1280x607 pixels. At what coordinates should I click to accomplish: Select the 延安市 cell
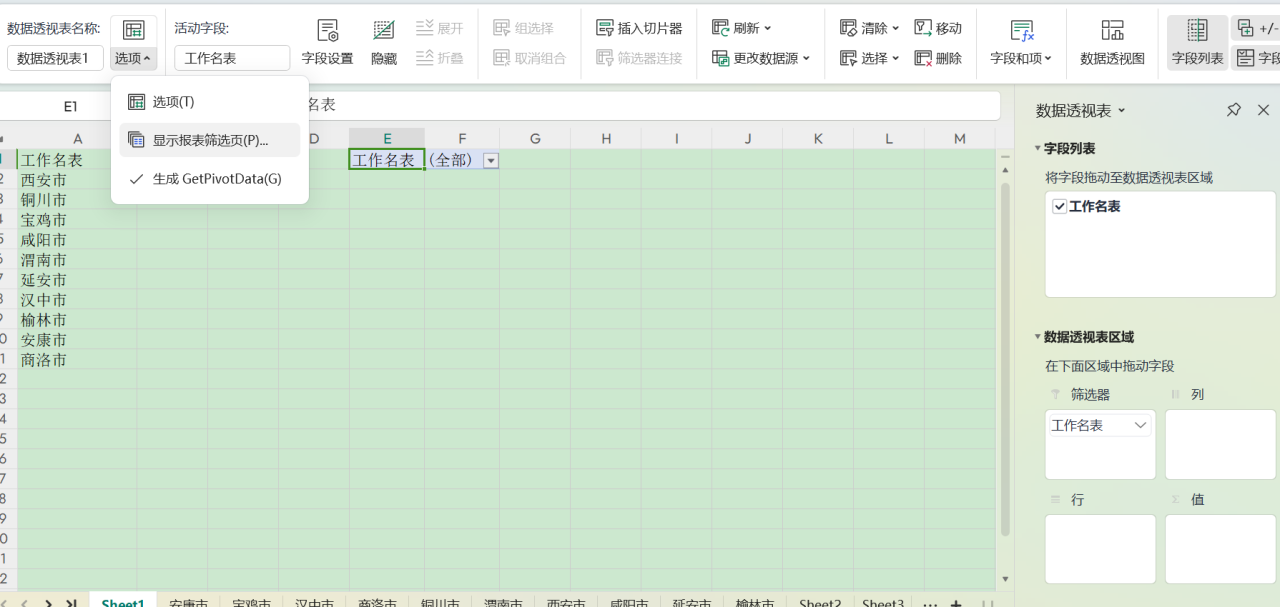tap(77, 280)
